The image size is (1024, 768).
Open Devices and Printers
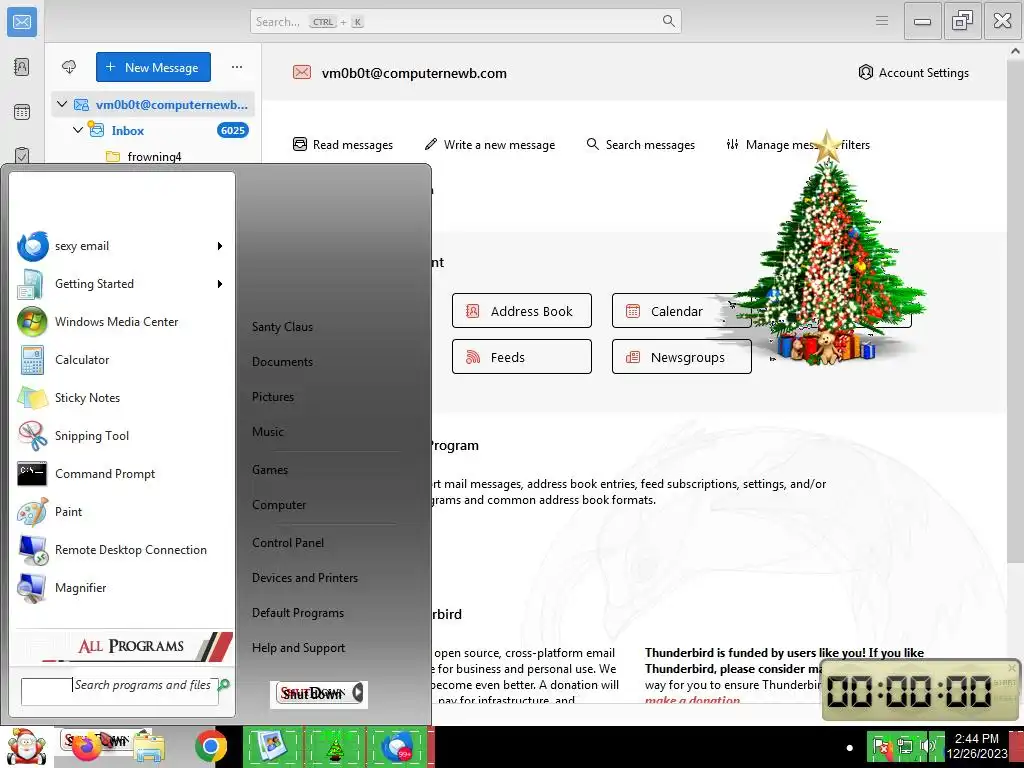(305, 578)
